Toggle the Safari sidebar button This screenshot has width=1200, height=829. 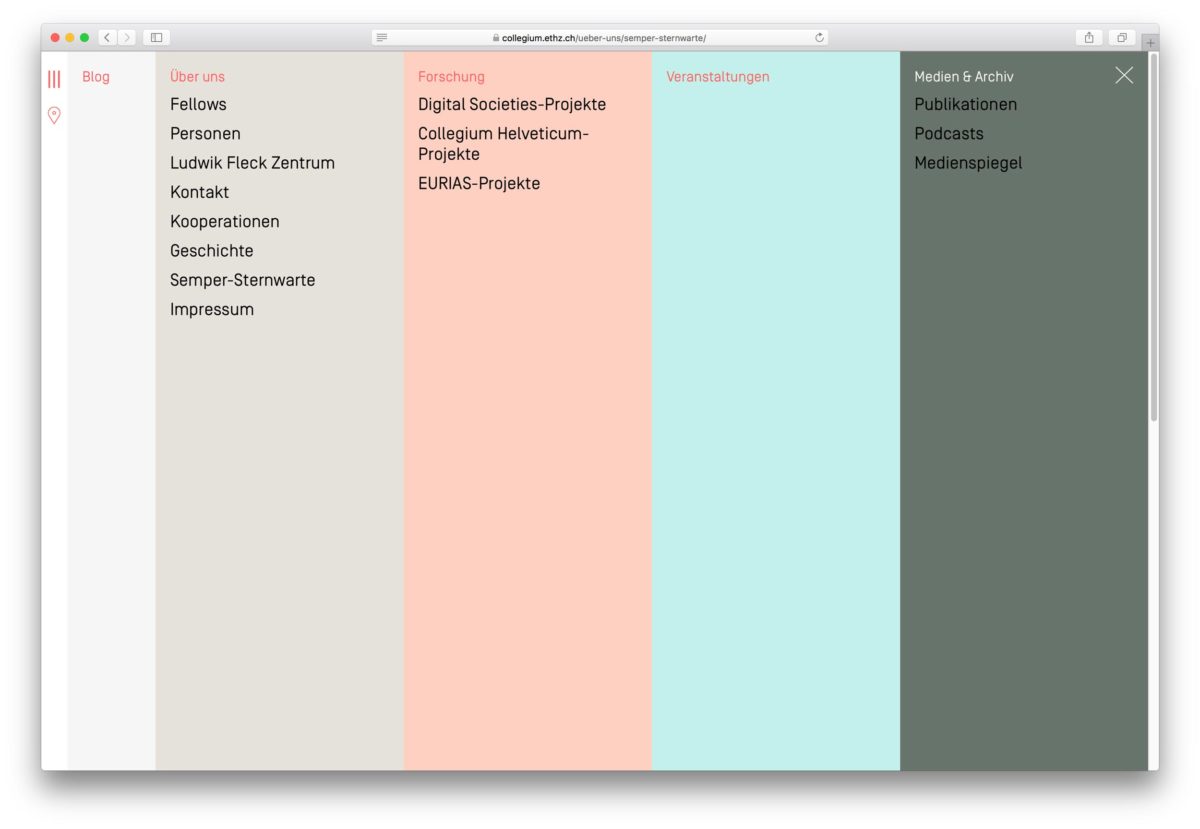click(x=157, y=38)
